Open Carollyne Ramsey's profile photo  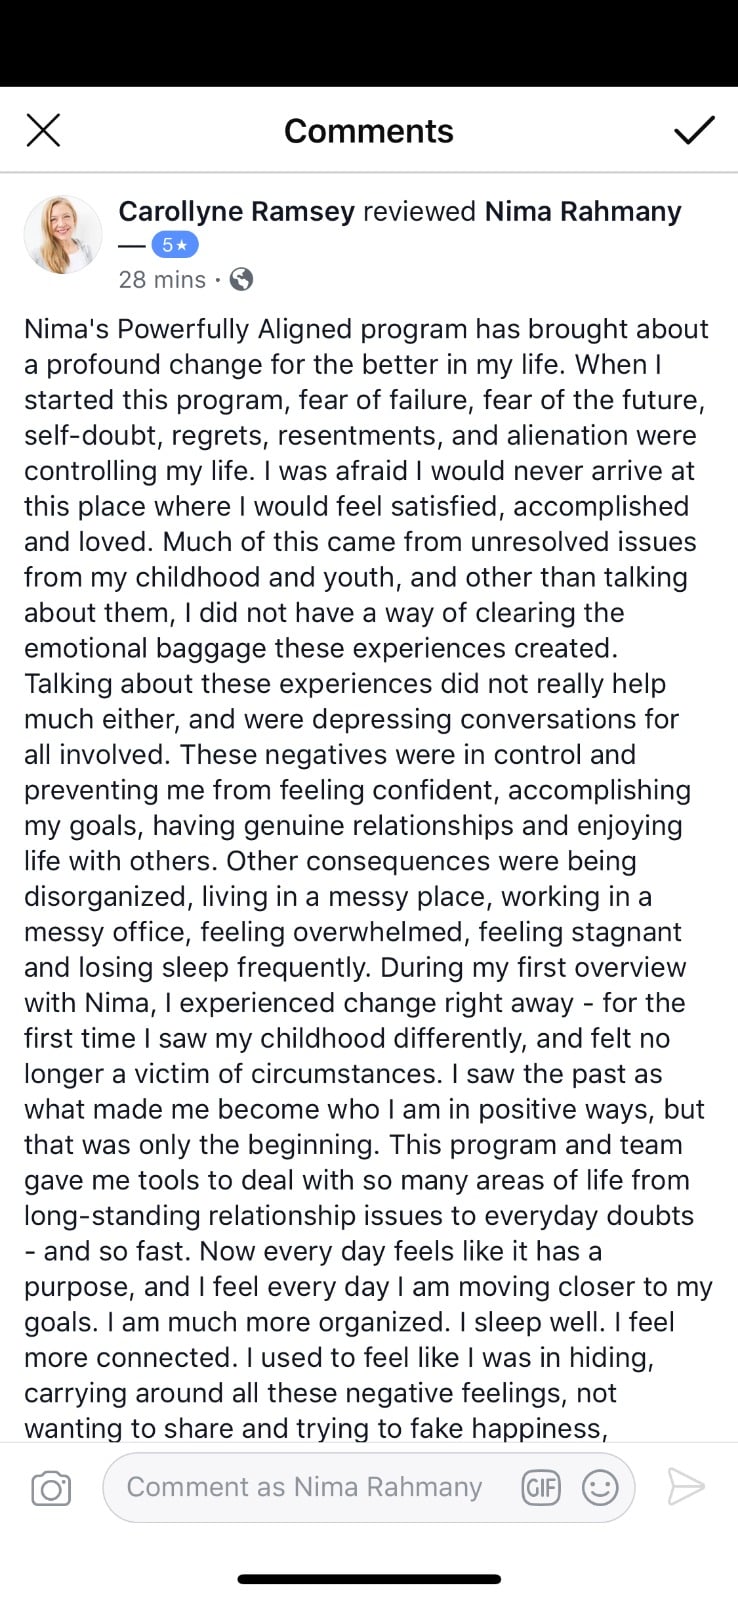pyautogui.click(x=62, y=236)
